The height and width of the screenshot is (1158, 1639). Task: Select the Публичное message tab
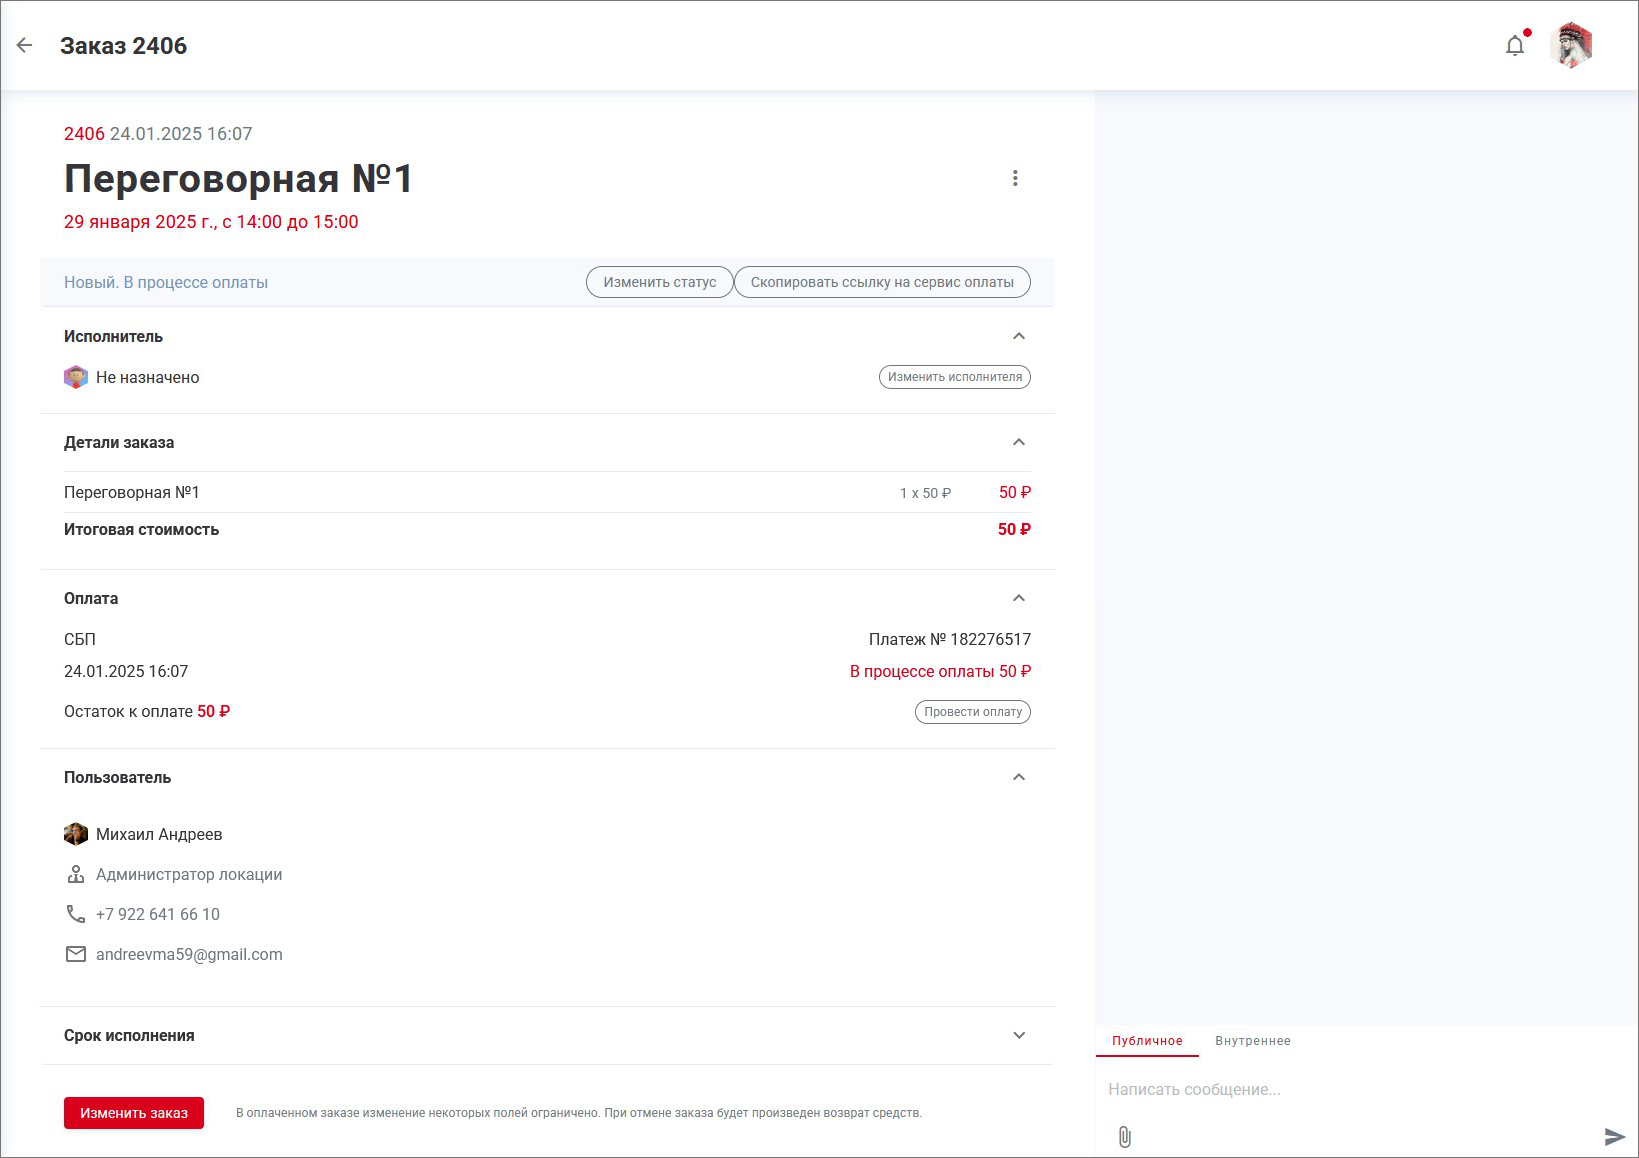click(1147, 1041)
